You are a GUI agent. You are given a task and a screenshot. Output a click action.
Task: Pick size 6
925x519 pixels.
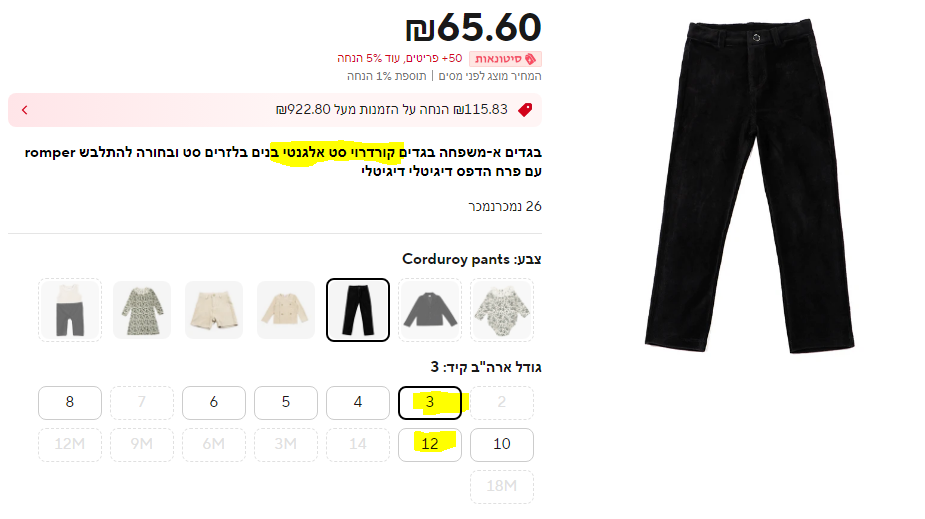214,403
